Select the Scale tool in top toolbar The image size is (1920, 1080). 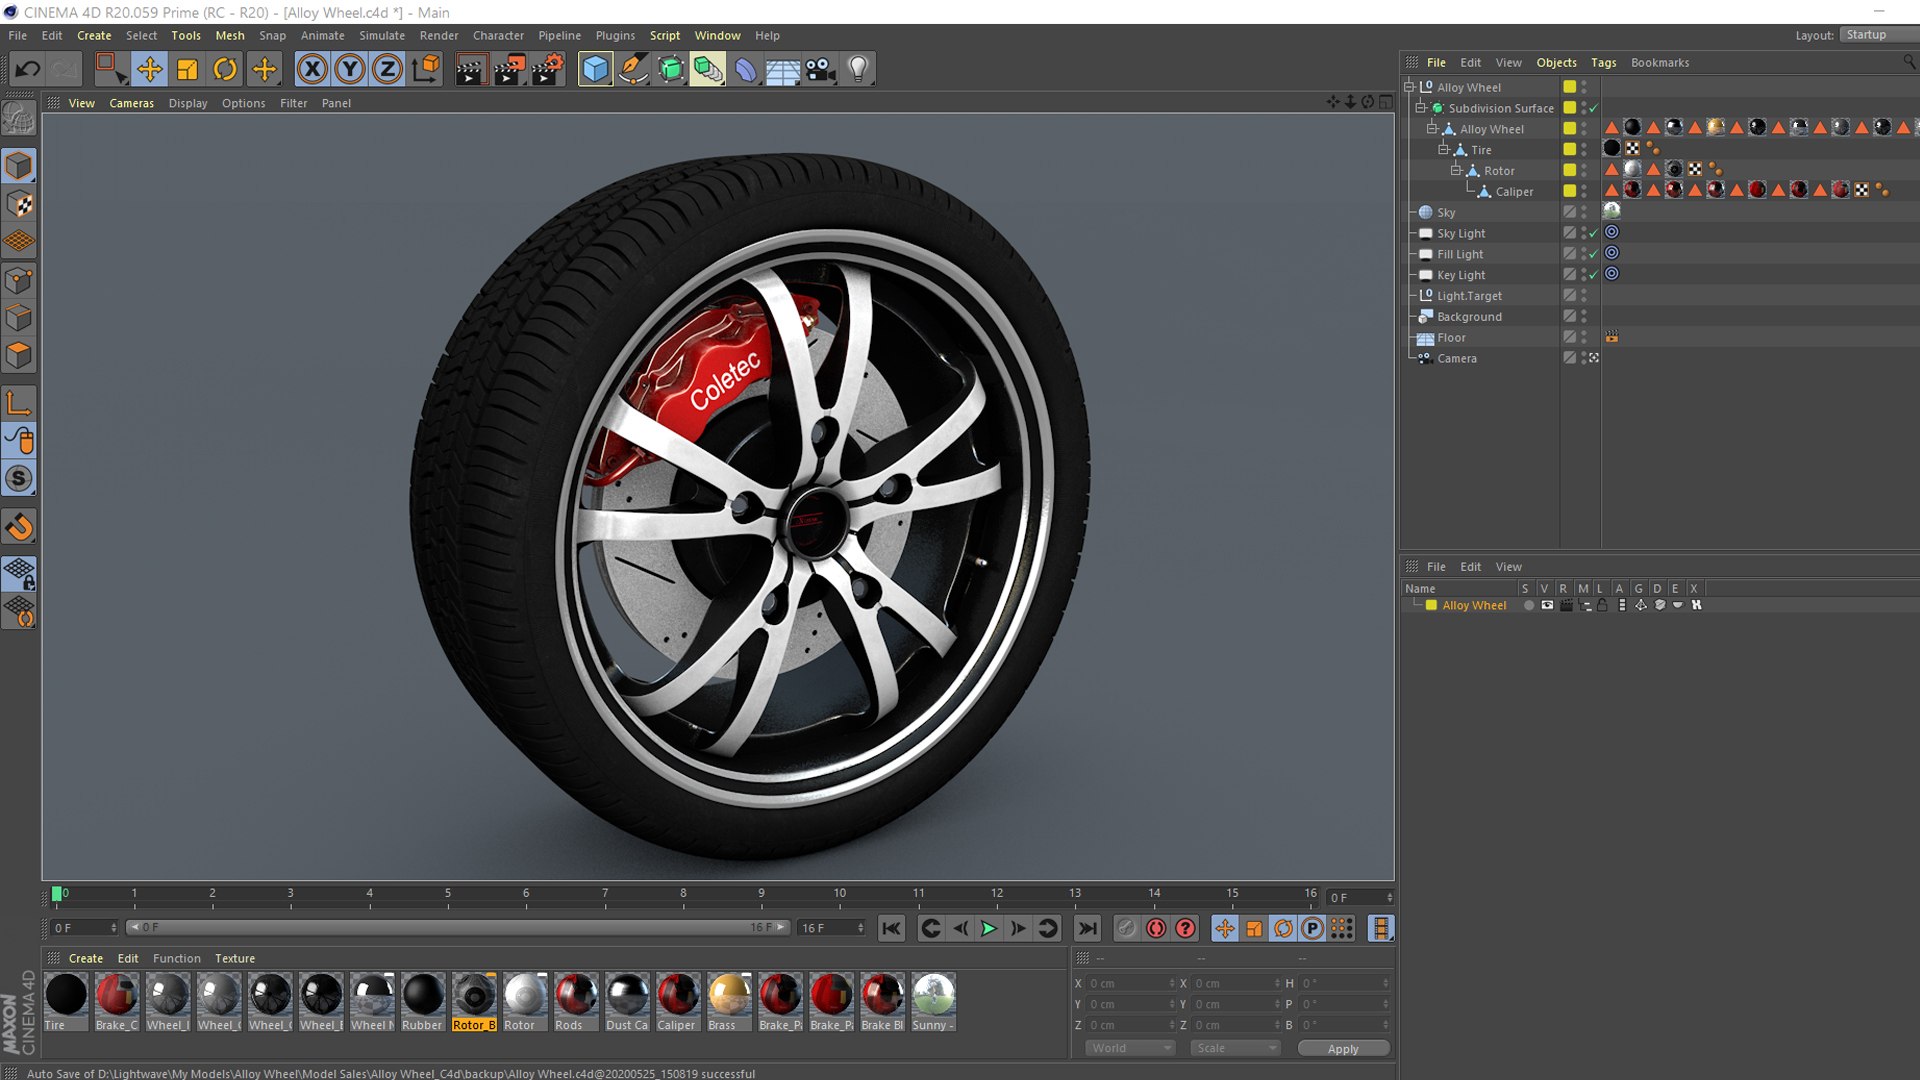pos(187,69)
